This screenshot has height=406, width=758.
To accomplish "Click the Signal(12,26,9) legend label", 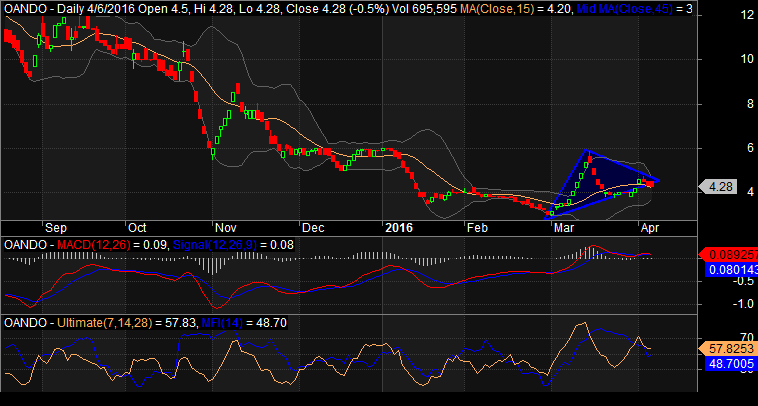I will pyautogui.click(x=214, y=245).
